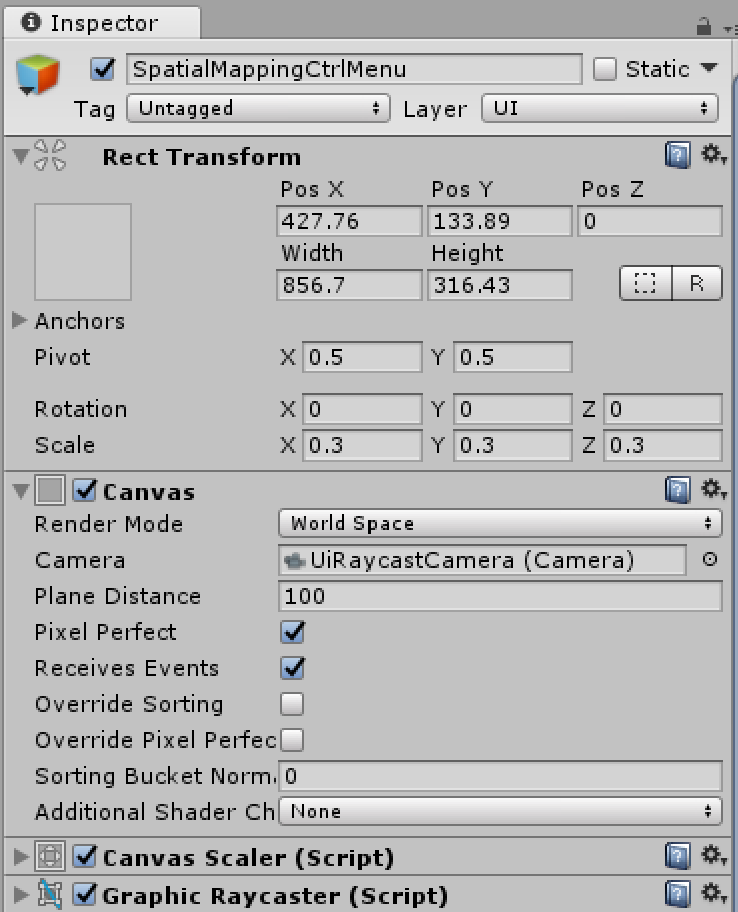This screenshot has width=738, height=912.
Task: Open the Layer dropdown showing UI
Action: point(599,108)
